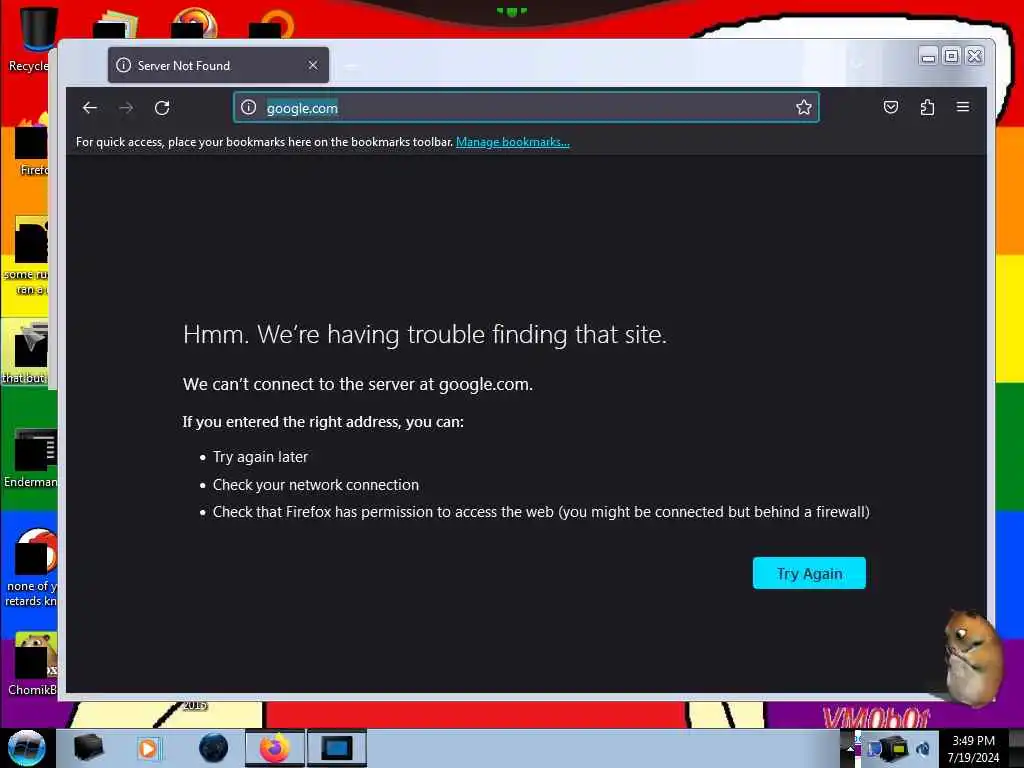
Task: Maximize the Firefox window
Action: 952,57
